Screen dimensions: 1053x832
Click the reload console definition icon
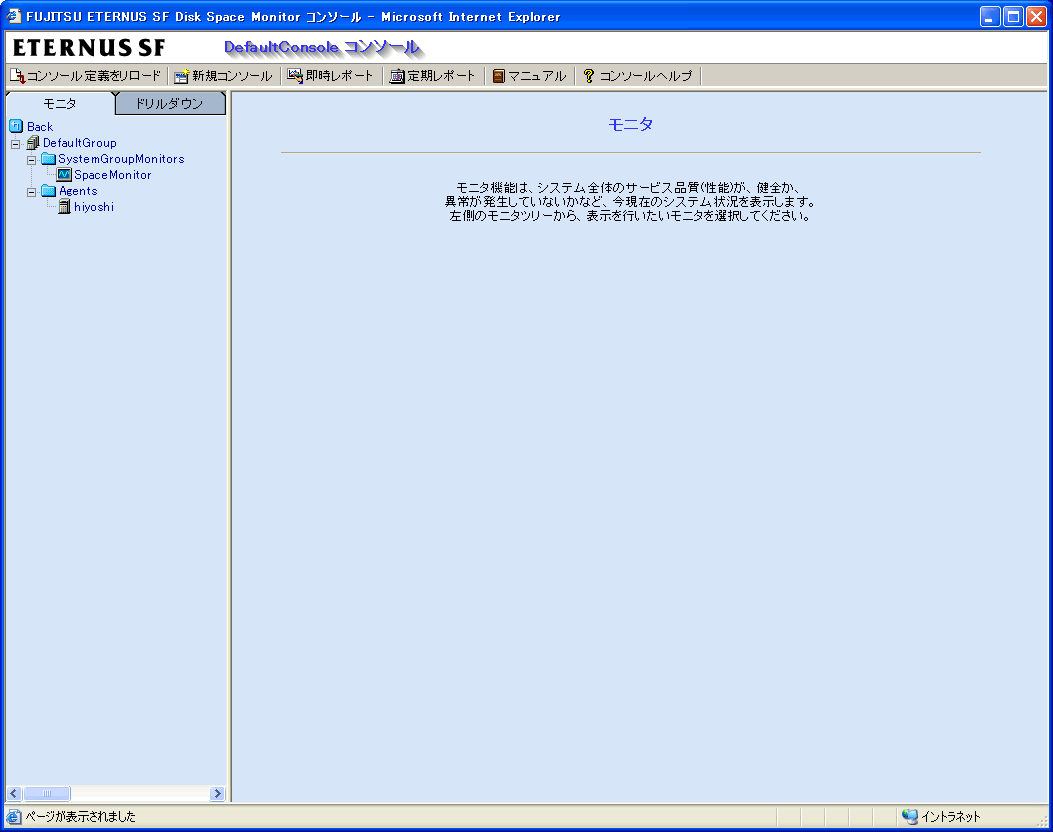click(x=17, y=76)
